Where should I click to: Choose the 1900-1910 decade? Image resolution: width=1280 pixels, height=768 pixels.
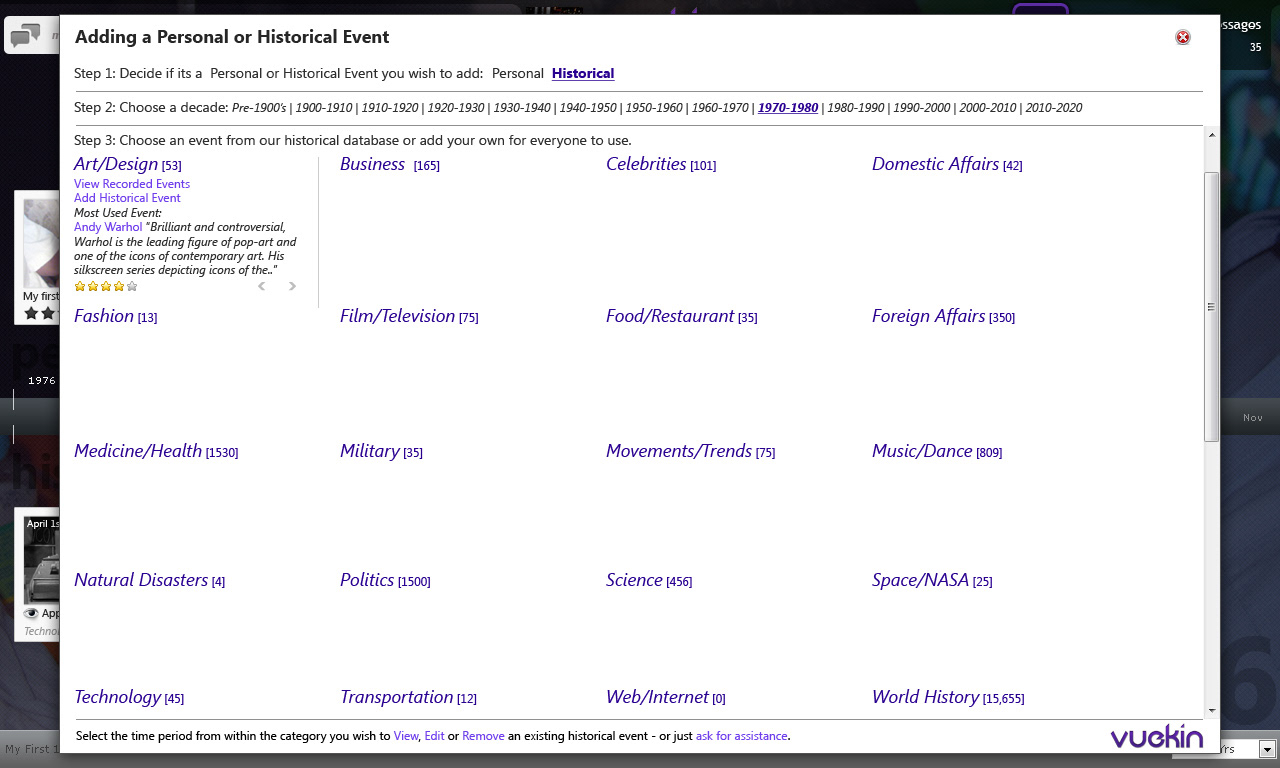pos(324,108)
